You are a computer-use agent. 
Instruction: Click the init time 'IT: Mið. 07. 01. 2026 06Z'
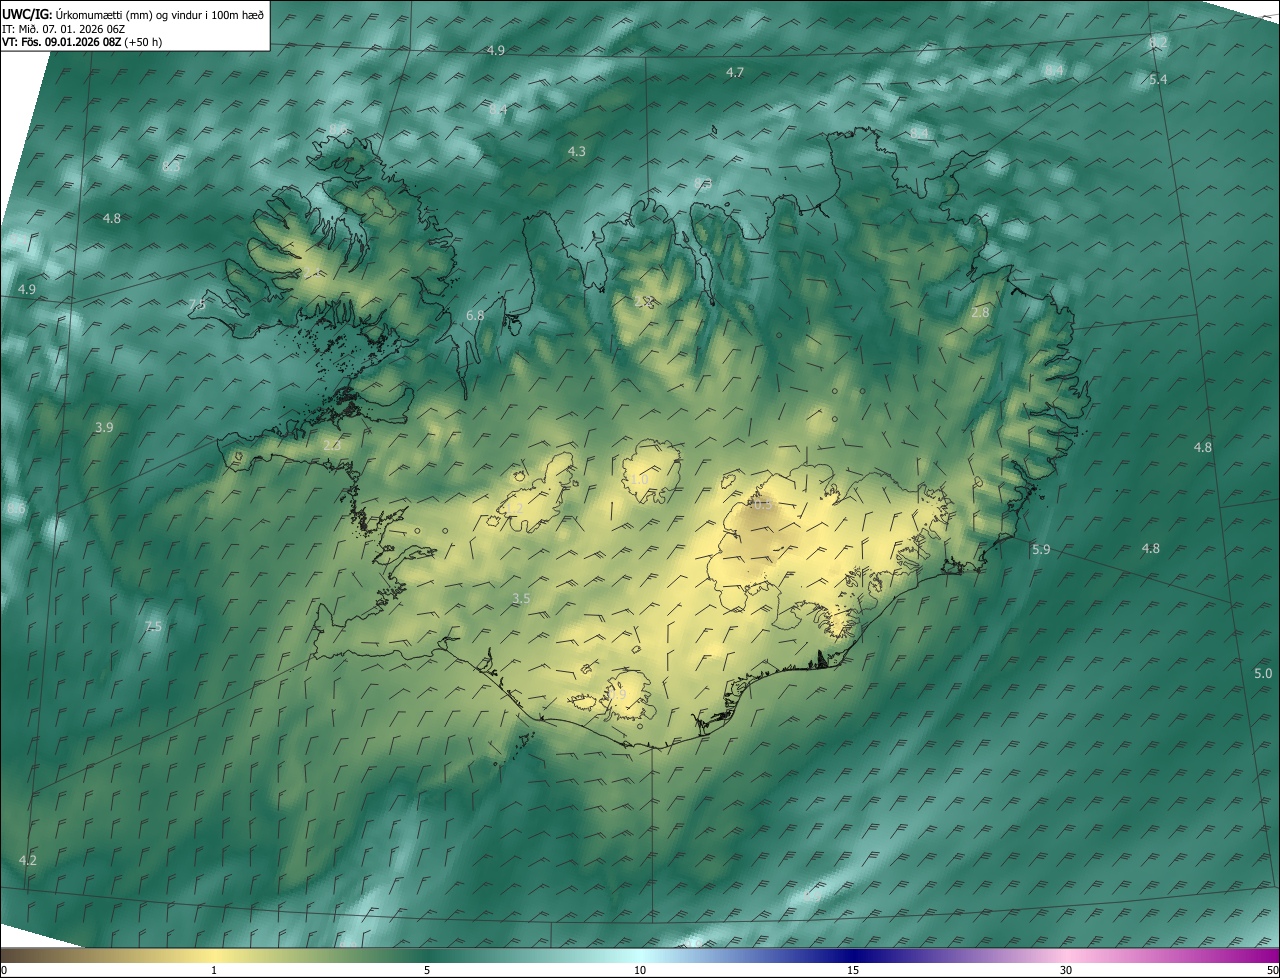pyautogui.click(x=63, y=29)
